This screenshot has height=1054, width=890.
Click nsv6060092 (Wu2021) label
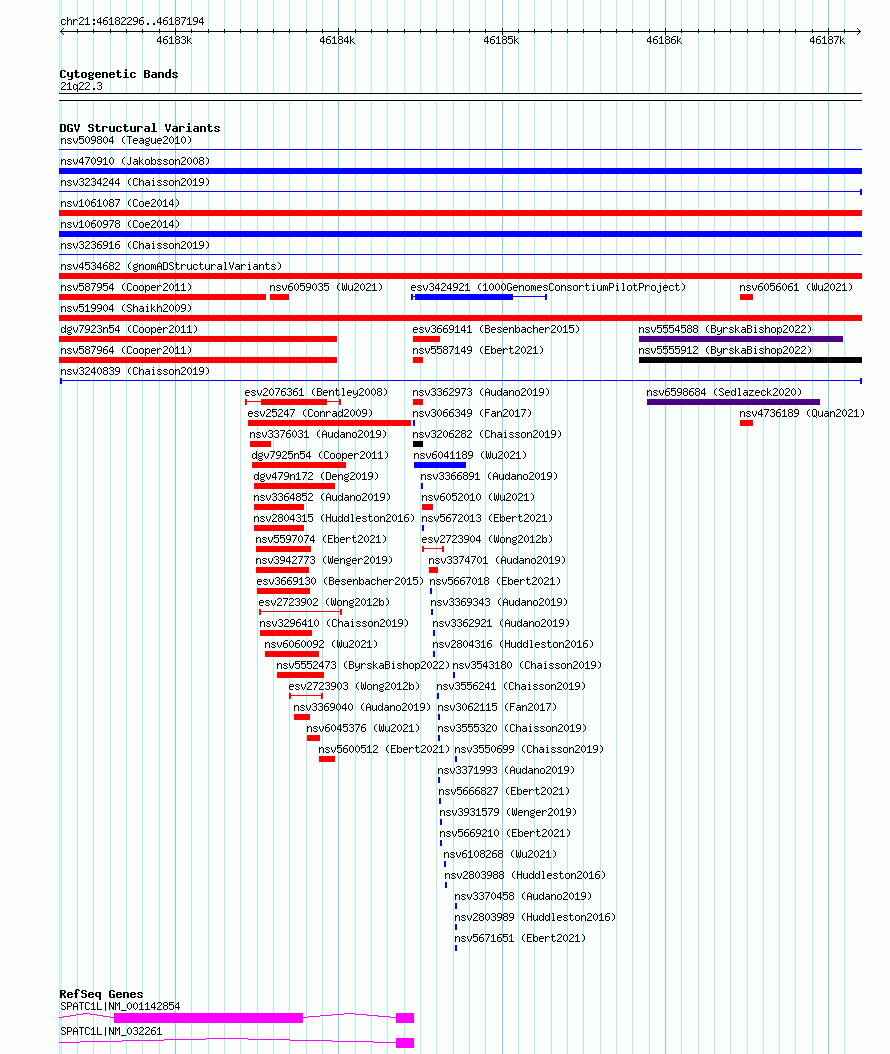click(321, 644)
